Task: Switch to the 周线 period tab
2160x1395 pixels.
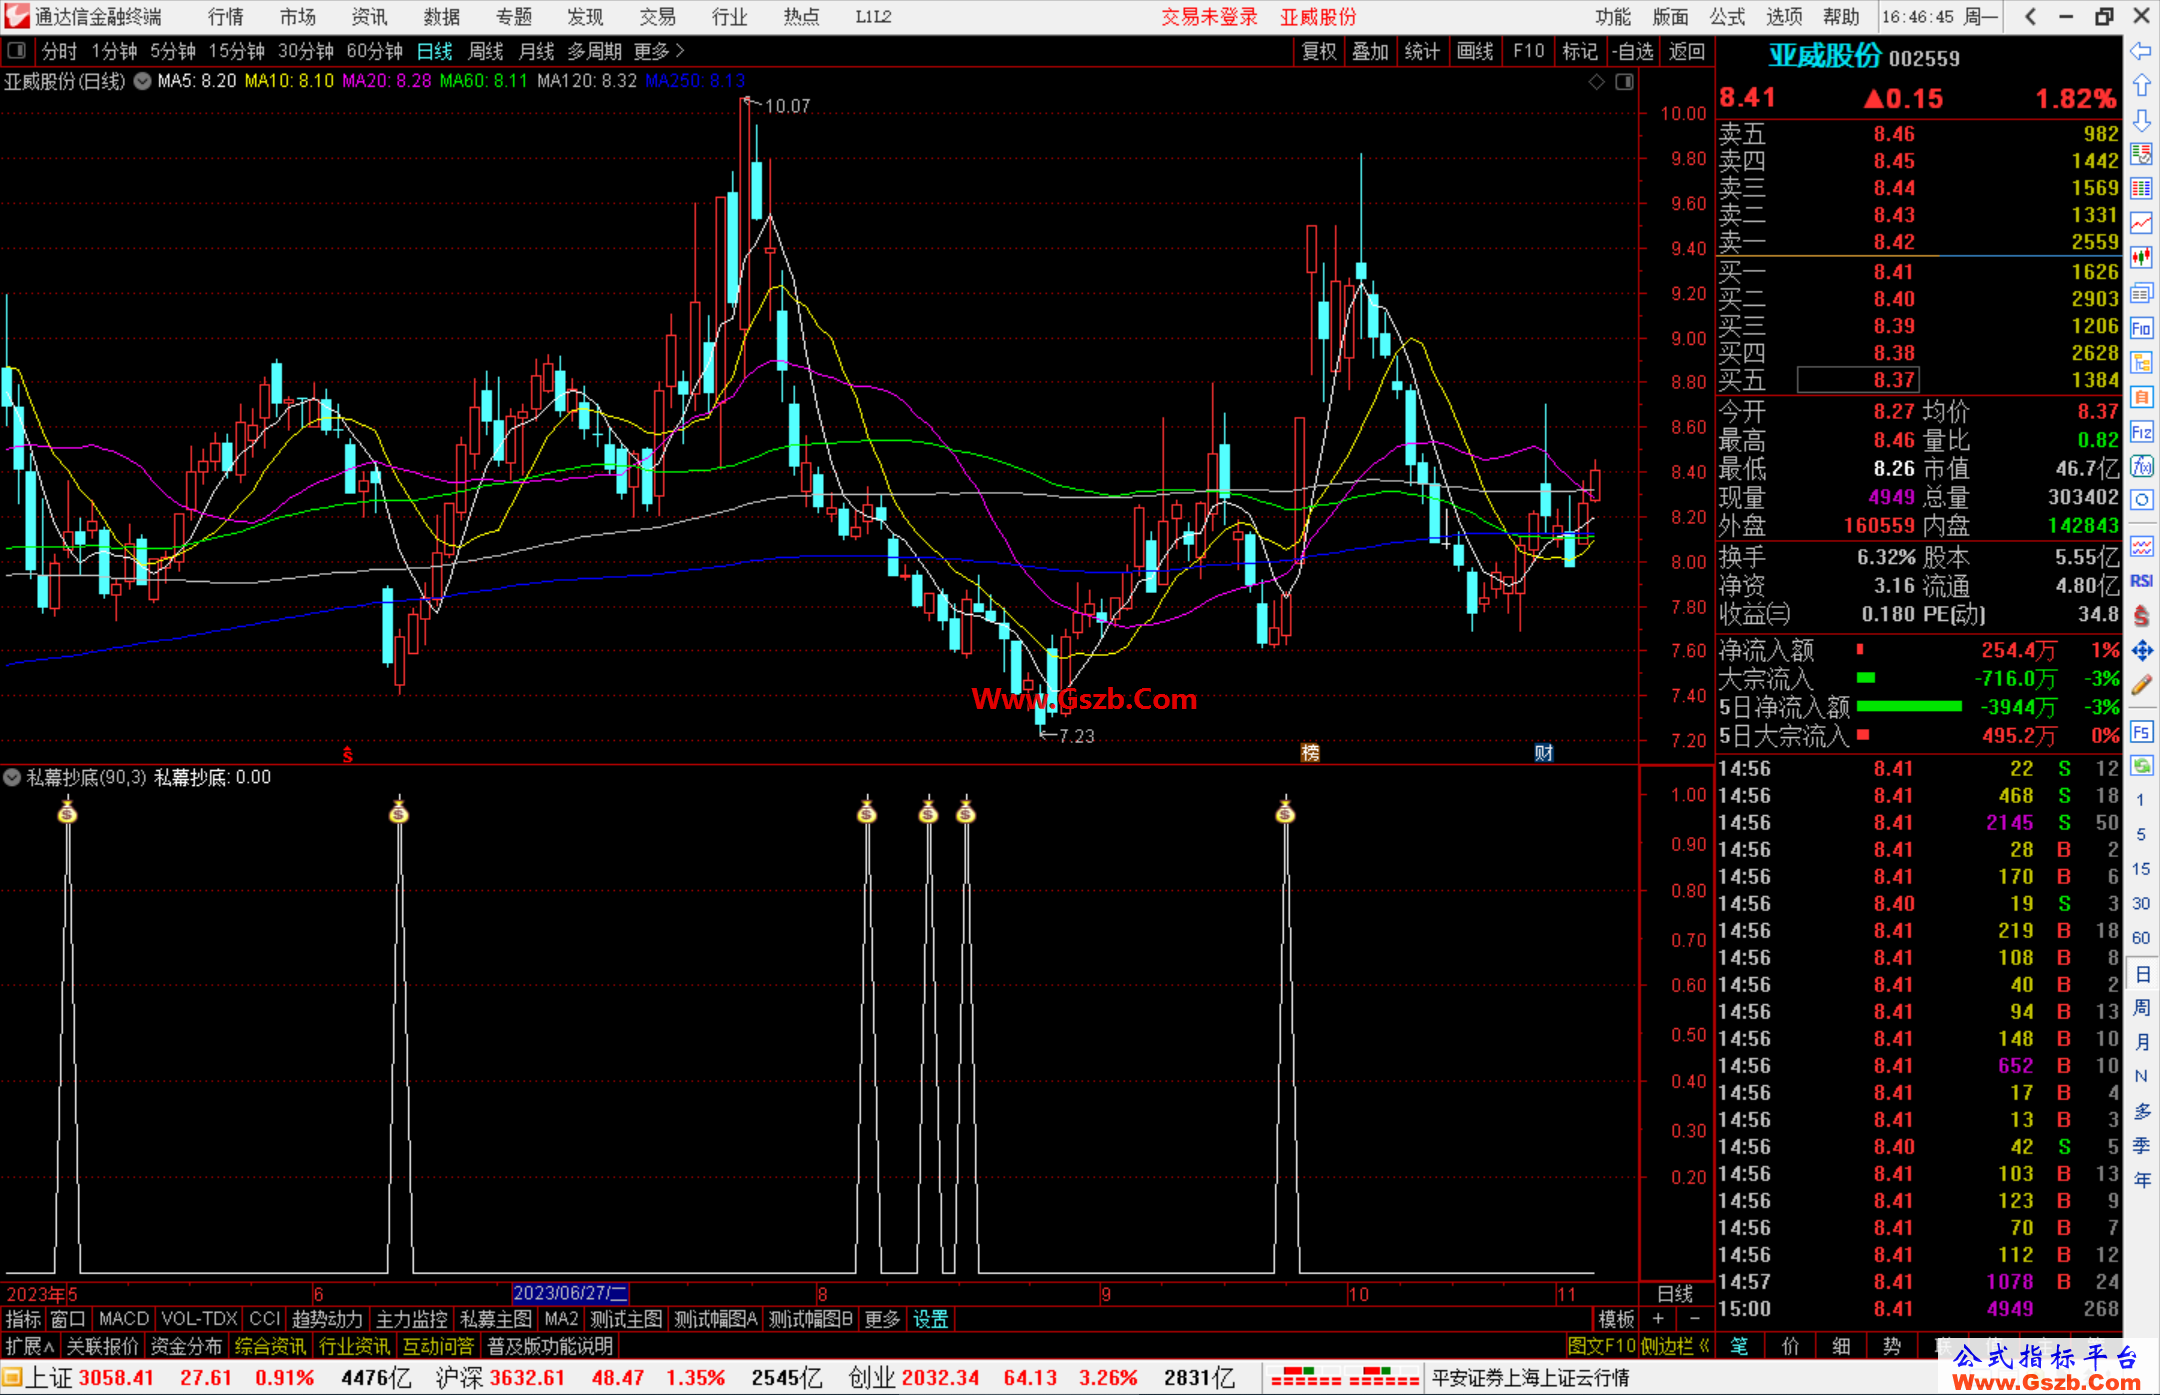Action: pyautogui.click(x=486, y=51)
